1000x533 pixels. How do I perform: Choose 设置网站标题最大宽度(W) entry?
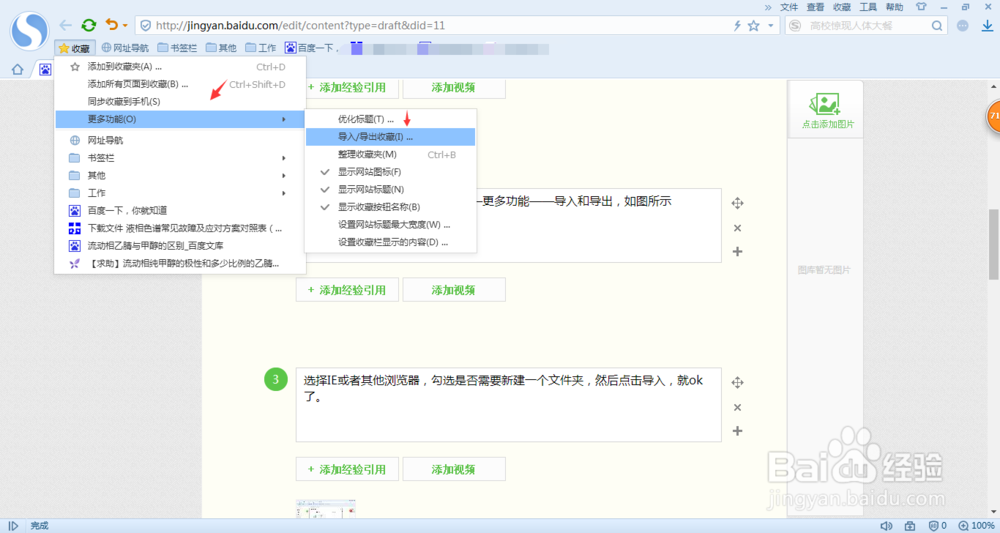[390, 224]
